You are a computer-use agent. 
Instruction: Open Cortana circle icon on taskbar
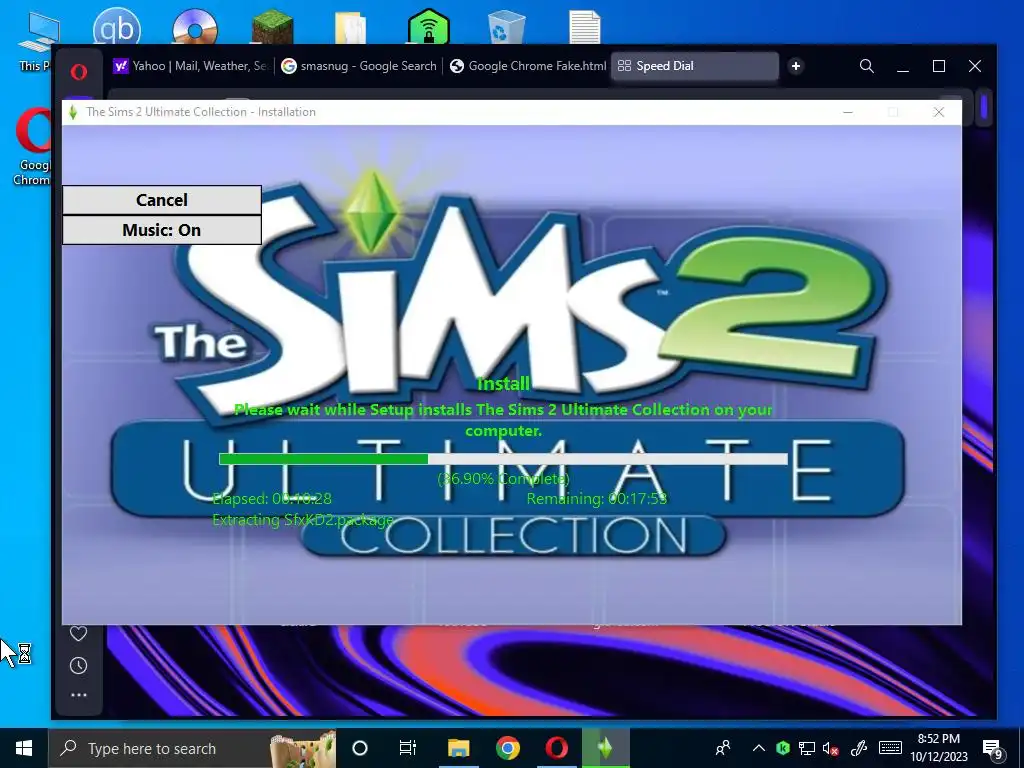point(360,748)
